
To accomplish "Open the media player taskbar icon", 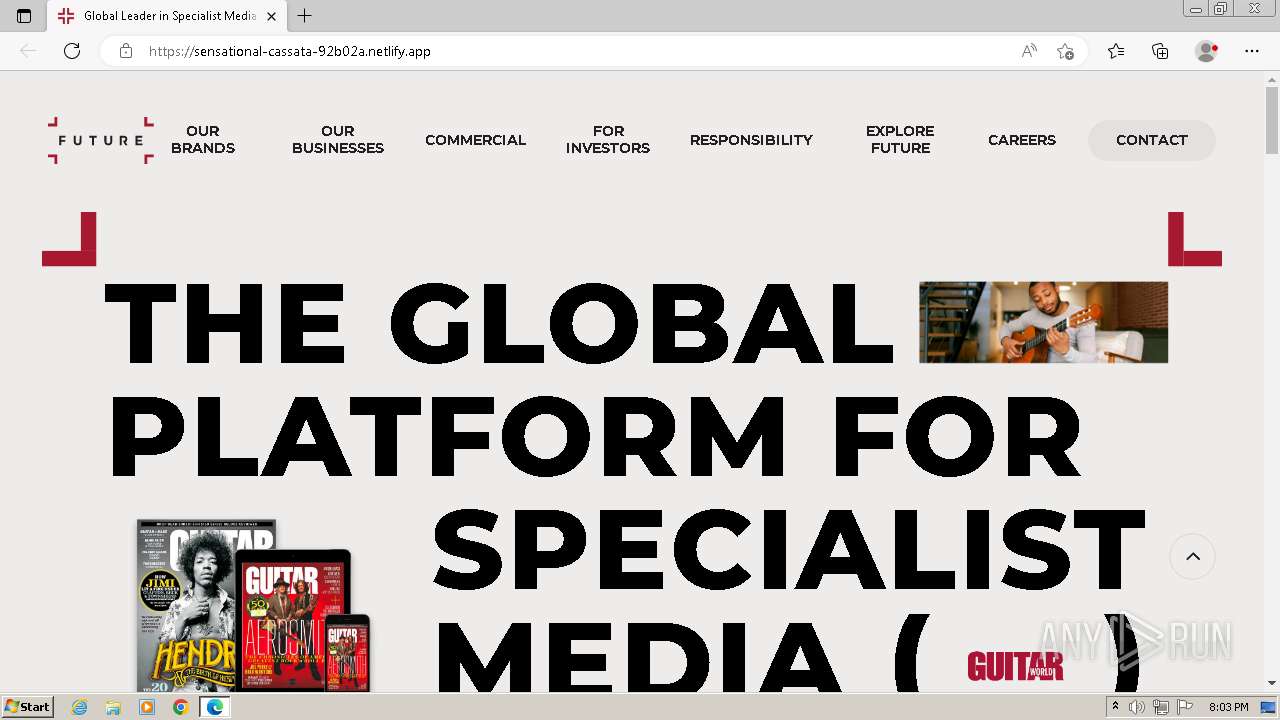I will point(147,707).
